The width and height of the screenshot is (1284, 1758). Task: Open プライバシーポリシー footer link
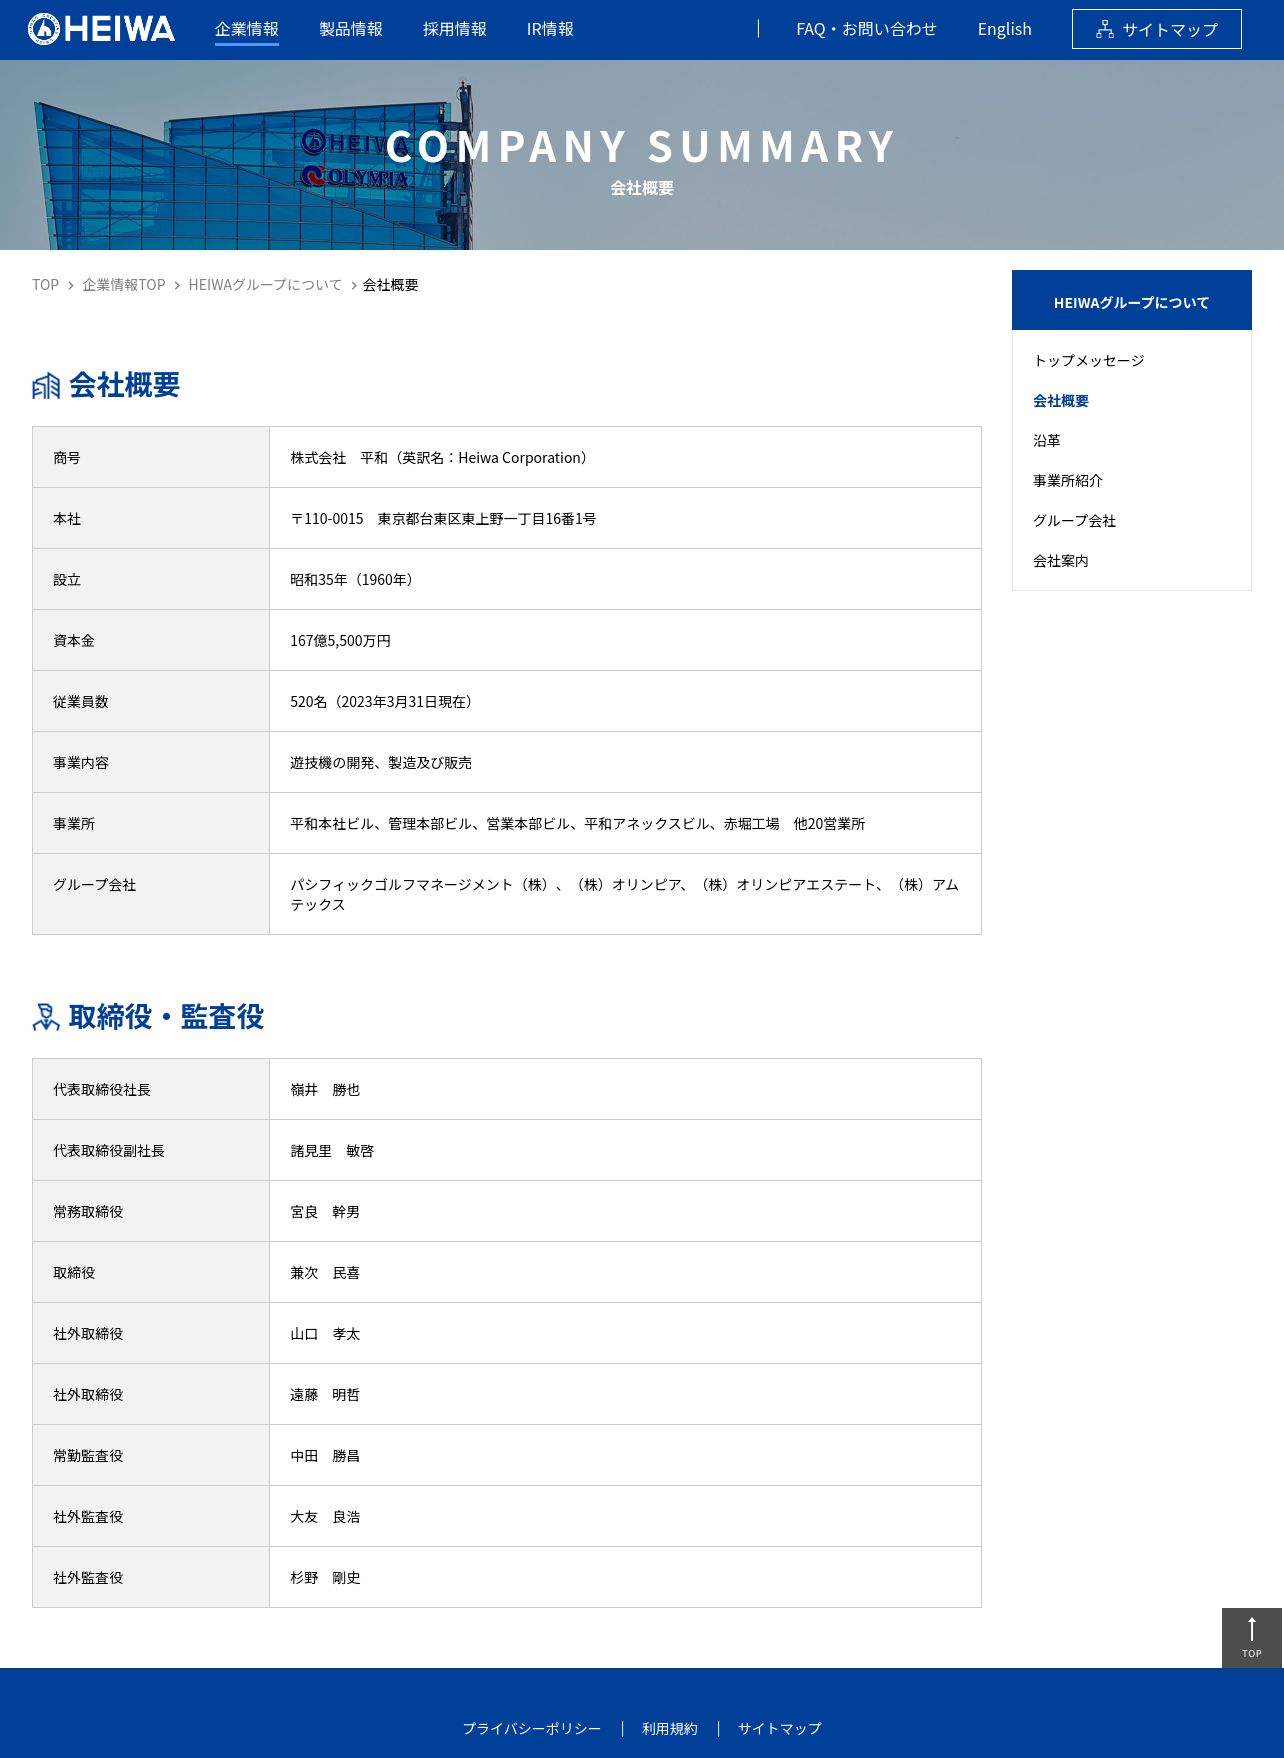tap(532, 1728)
